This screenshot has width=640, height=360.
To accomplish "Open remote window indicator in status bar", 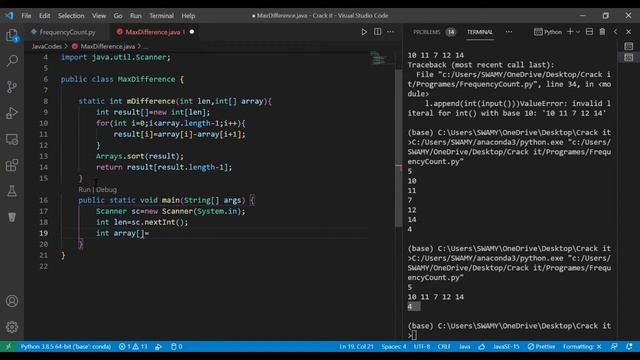I will 8,347.
